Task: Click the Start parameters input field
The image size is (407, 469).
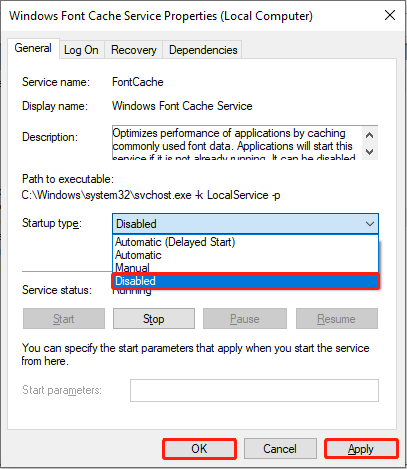Action: click(x=254, y=390)
